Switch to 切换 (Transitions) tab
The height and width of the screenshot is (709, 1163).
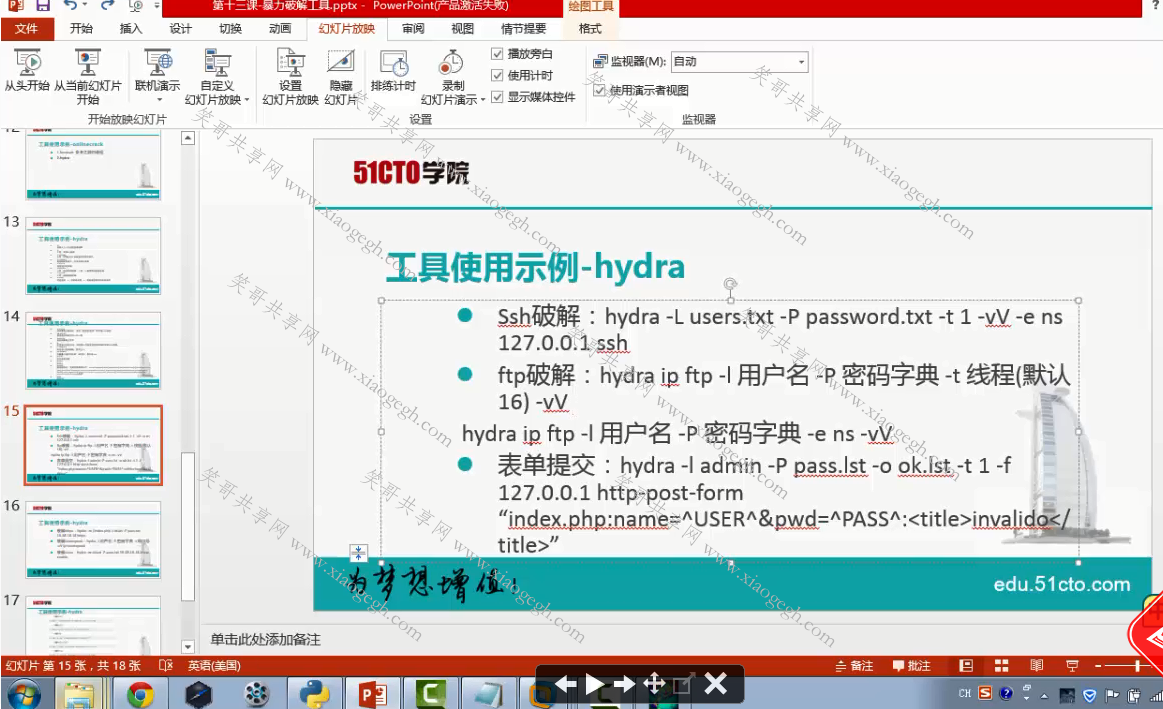tap(230, 28)
